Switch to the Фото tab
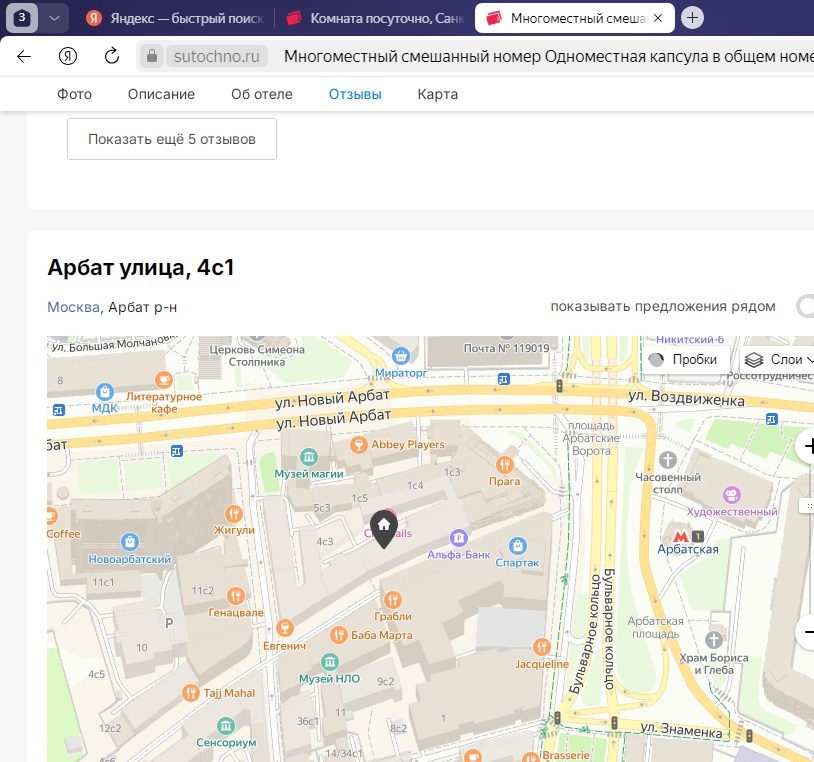 (x=74, y=93)
